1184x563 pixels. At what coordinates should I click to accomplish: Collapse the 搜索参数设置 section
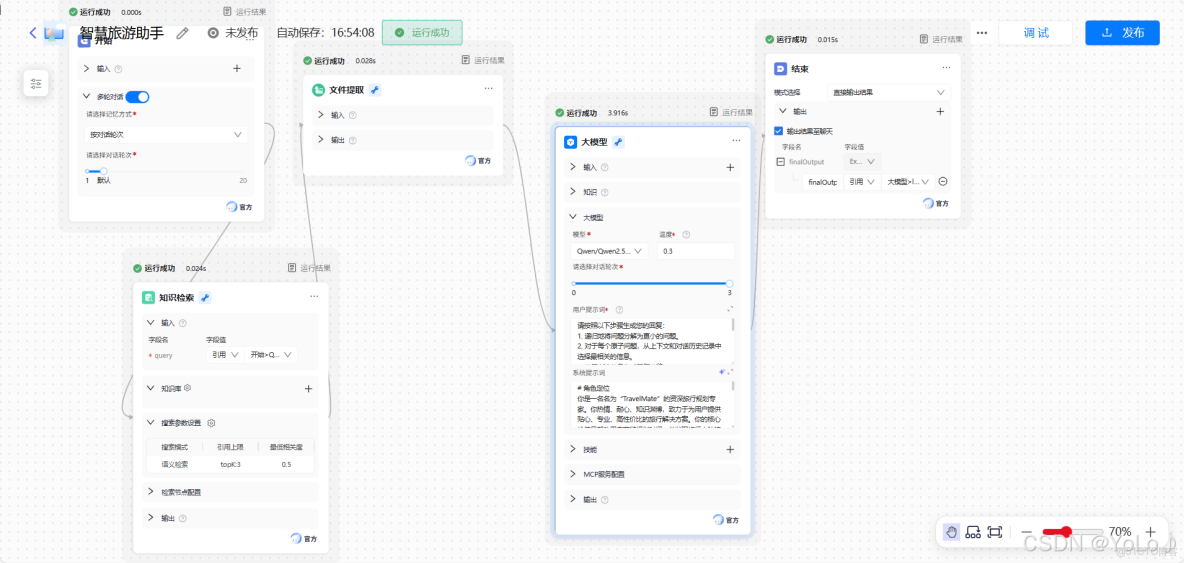(150, 423)
